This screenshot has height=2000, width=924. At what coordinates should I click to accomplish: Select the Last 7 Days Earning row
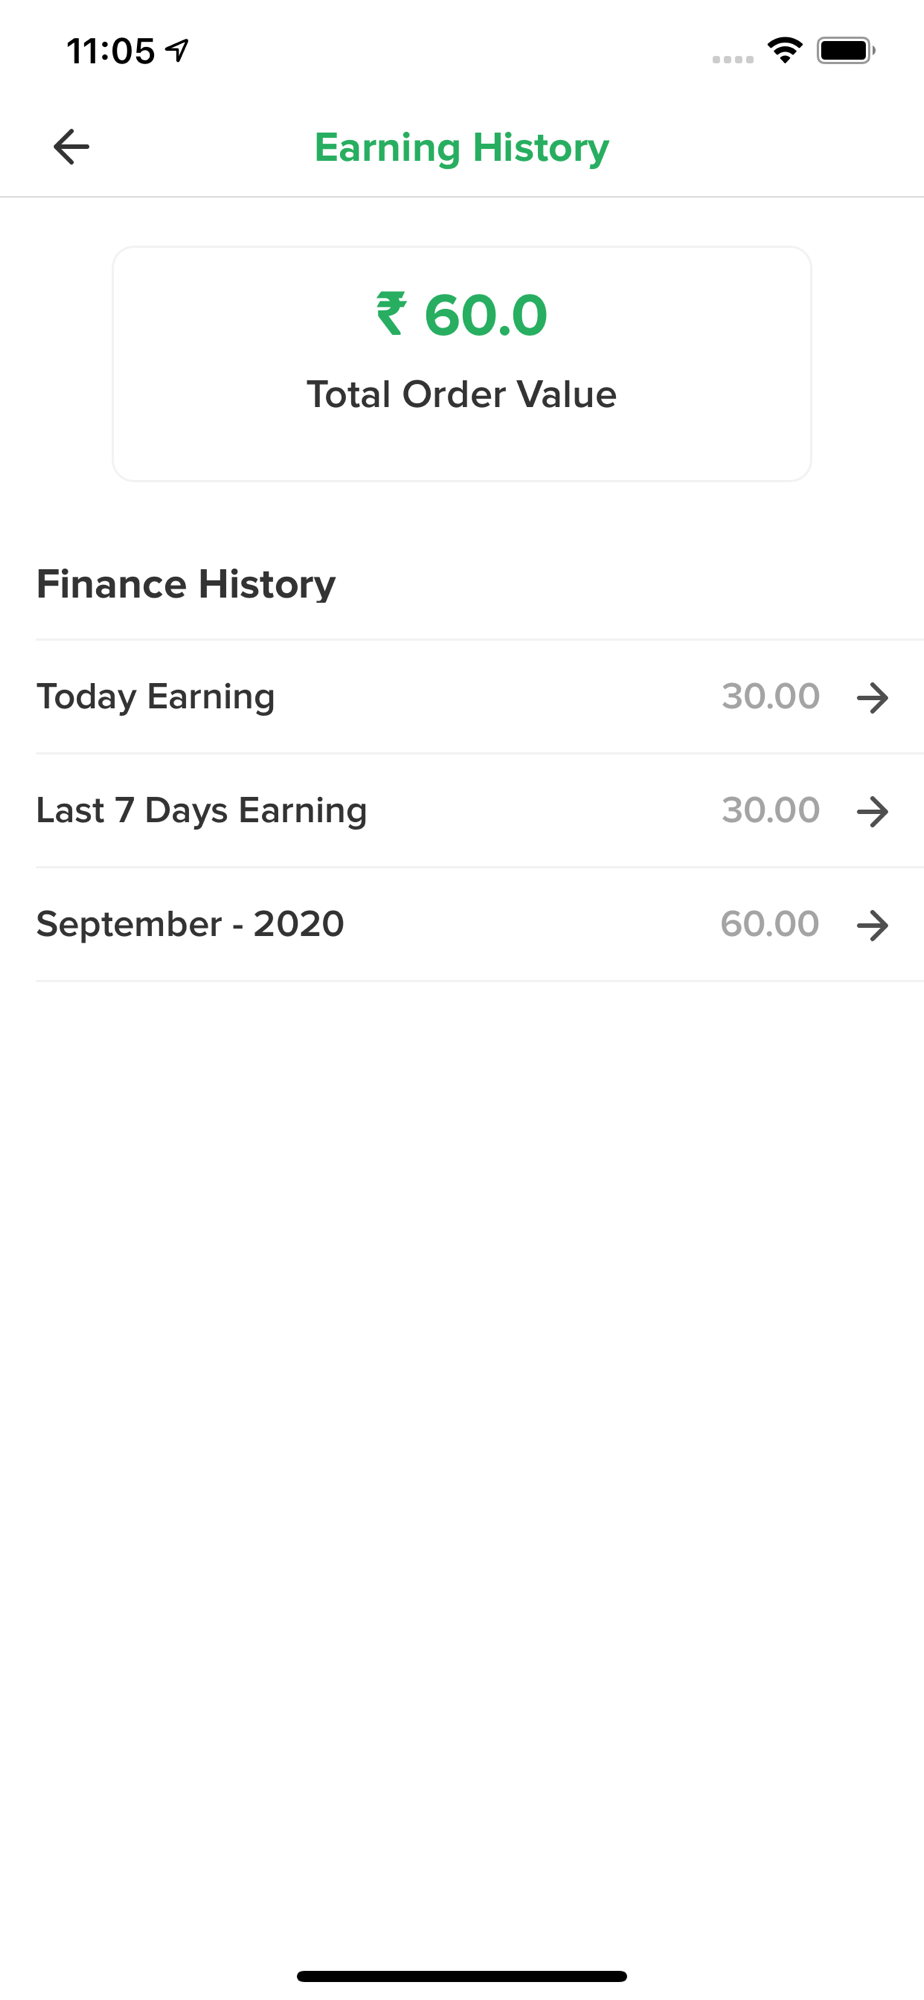click(480, 811)
